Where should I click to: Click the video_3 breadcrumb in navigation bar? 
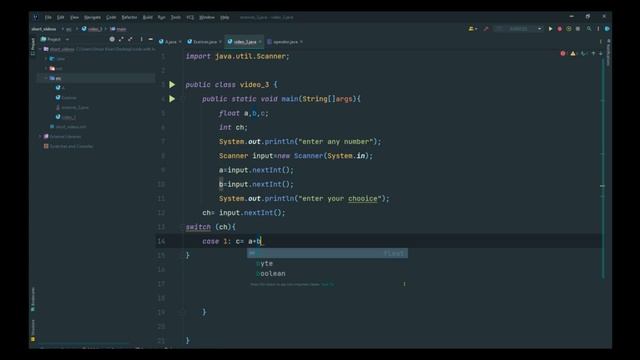92,29
